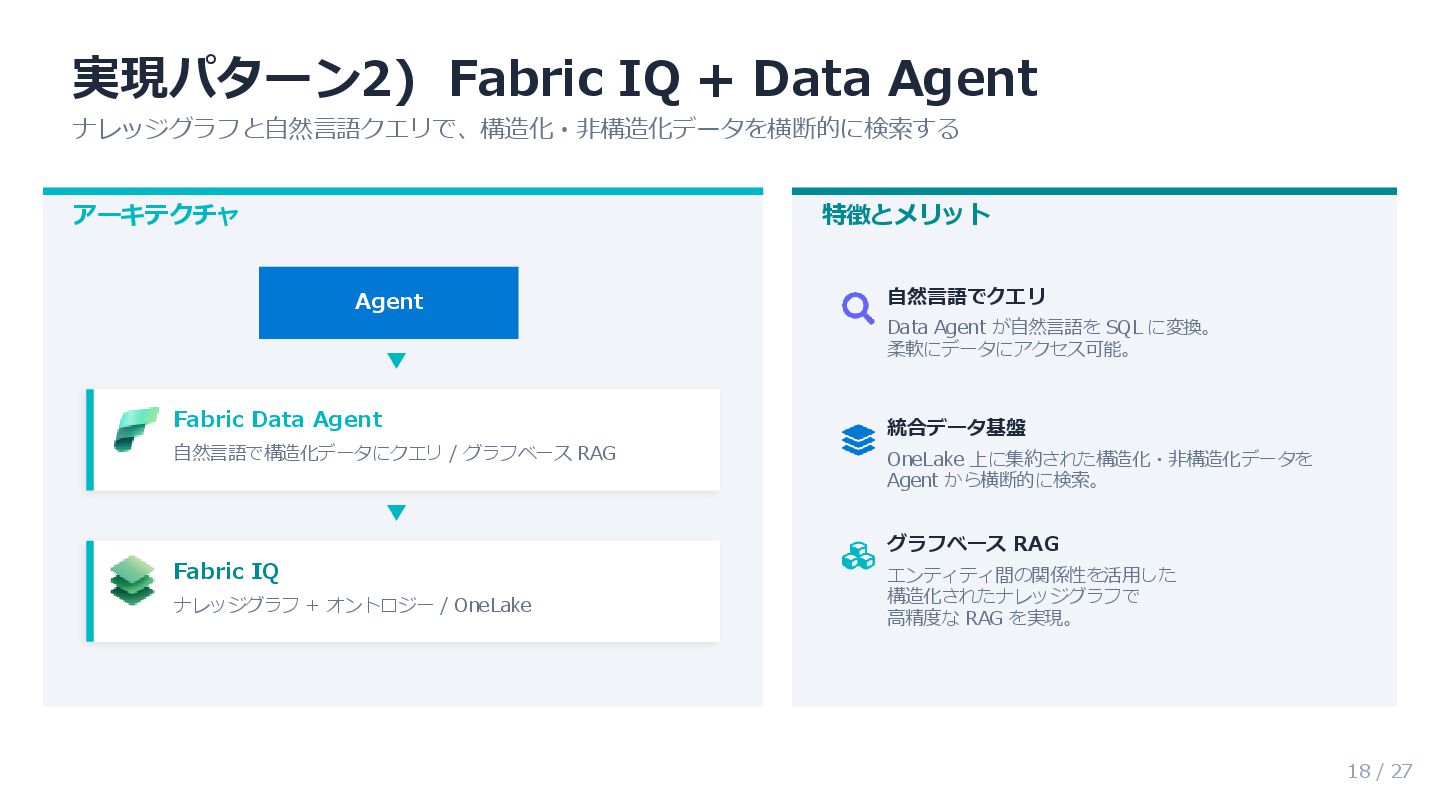This screenshot has height=811, width=1440.
Task: Click the arrow below the Agent box
Action: 396,361
